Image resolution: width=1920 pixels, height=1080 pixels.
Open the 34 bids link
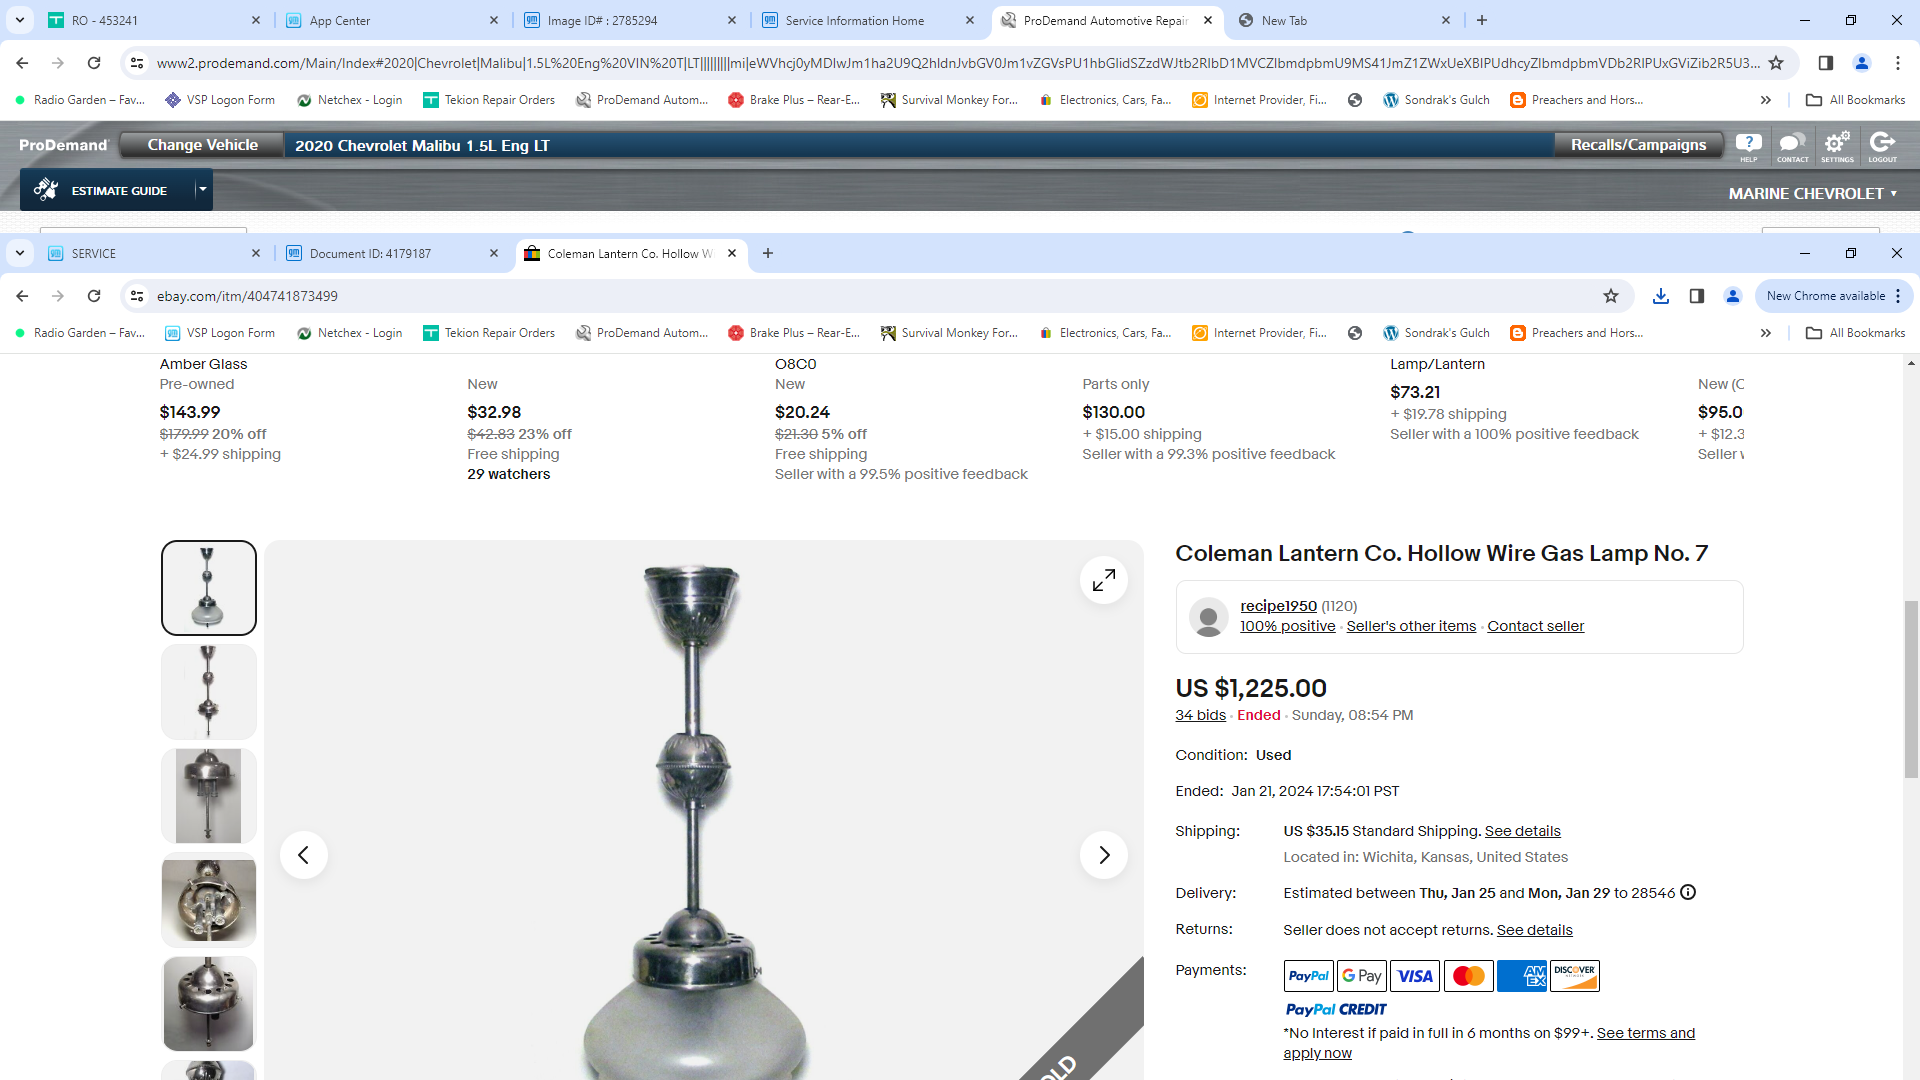(x=1200, y=715)
